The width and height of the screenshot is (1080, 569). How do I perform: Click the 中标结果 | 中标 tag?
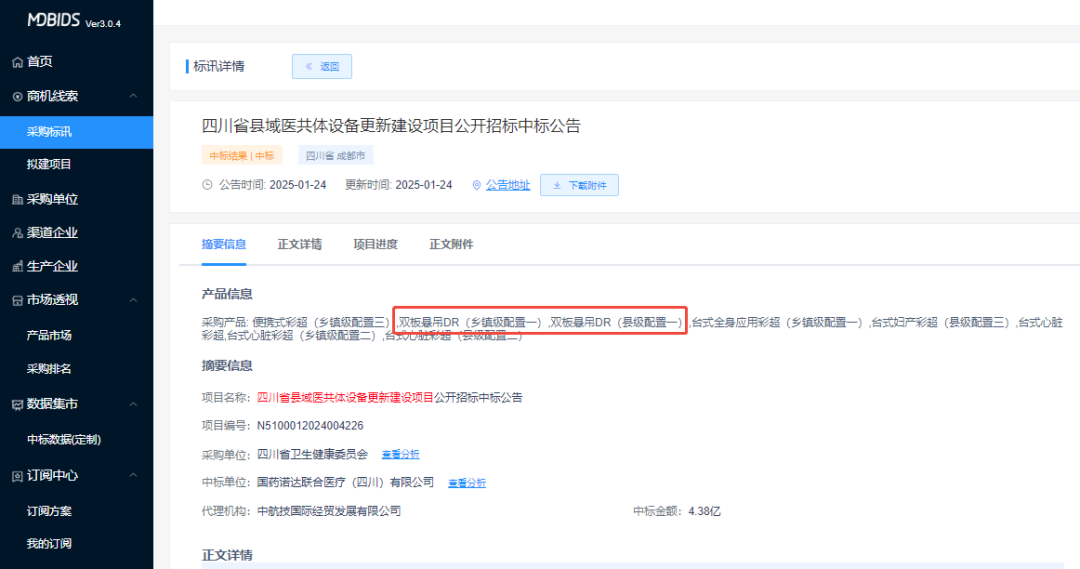pyautogui.click(x=242, y=156)
